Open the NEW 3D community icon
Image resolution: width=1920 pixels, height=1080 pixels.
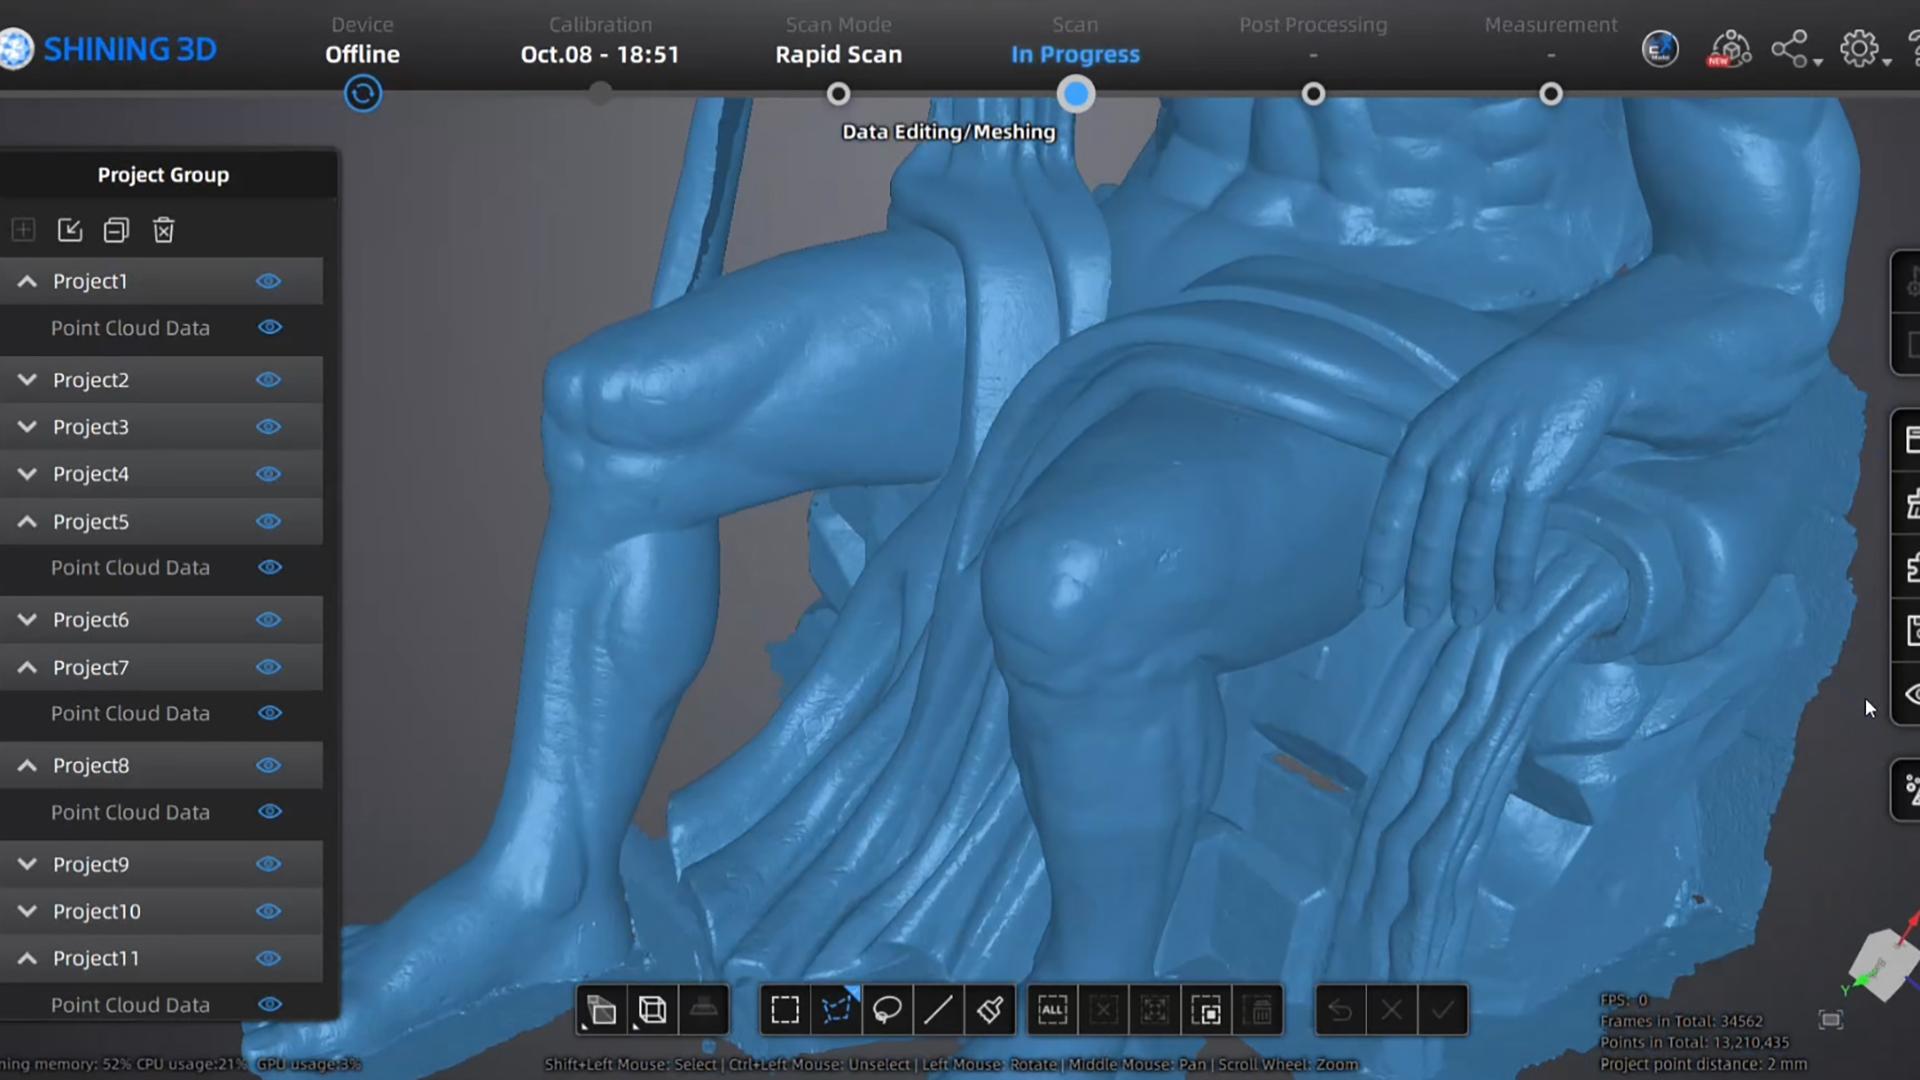(1729, 49)
